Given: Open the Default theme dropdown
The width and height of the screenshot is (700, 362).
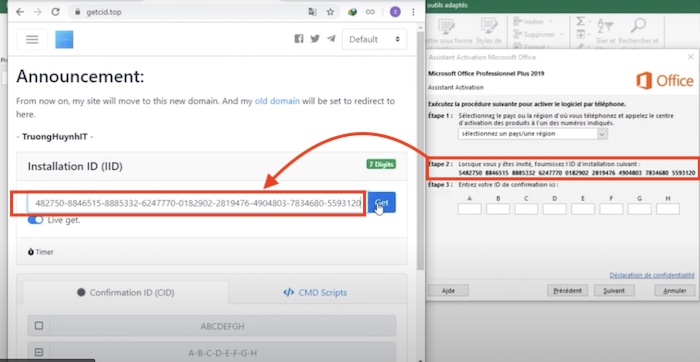Looking at the screenshot, I should tap(374, 39).
